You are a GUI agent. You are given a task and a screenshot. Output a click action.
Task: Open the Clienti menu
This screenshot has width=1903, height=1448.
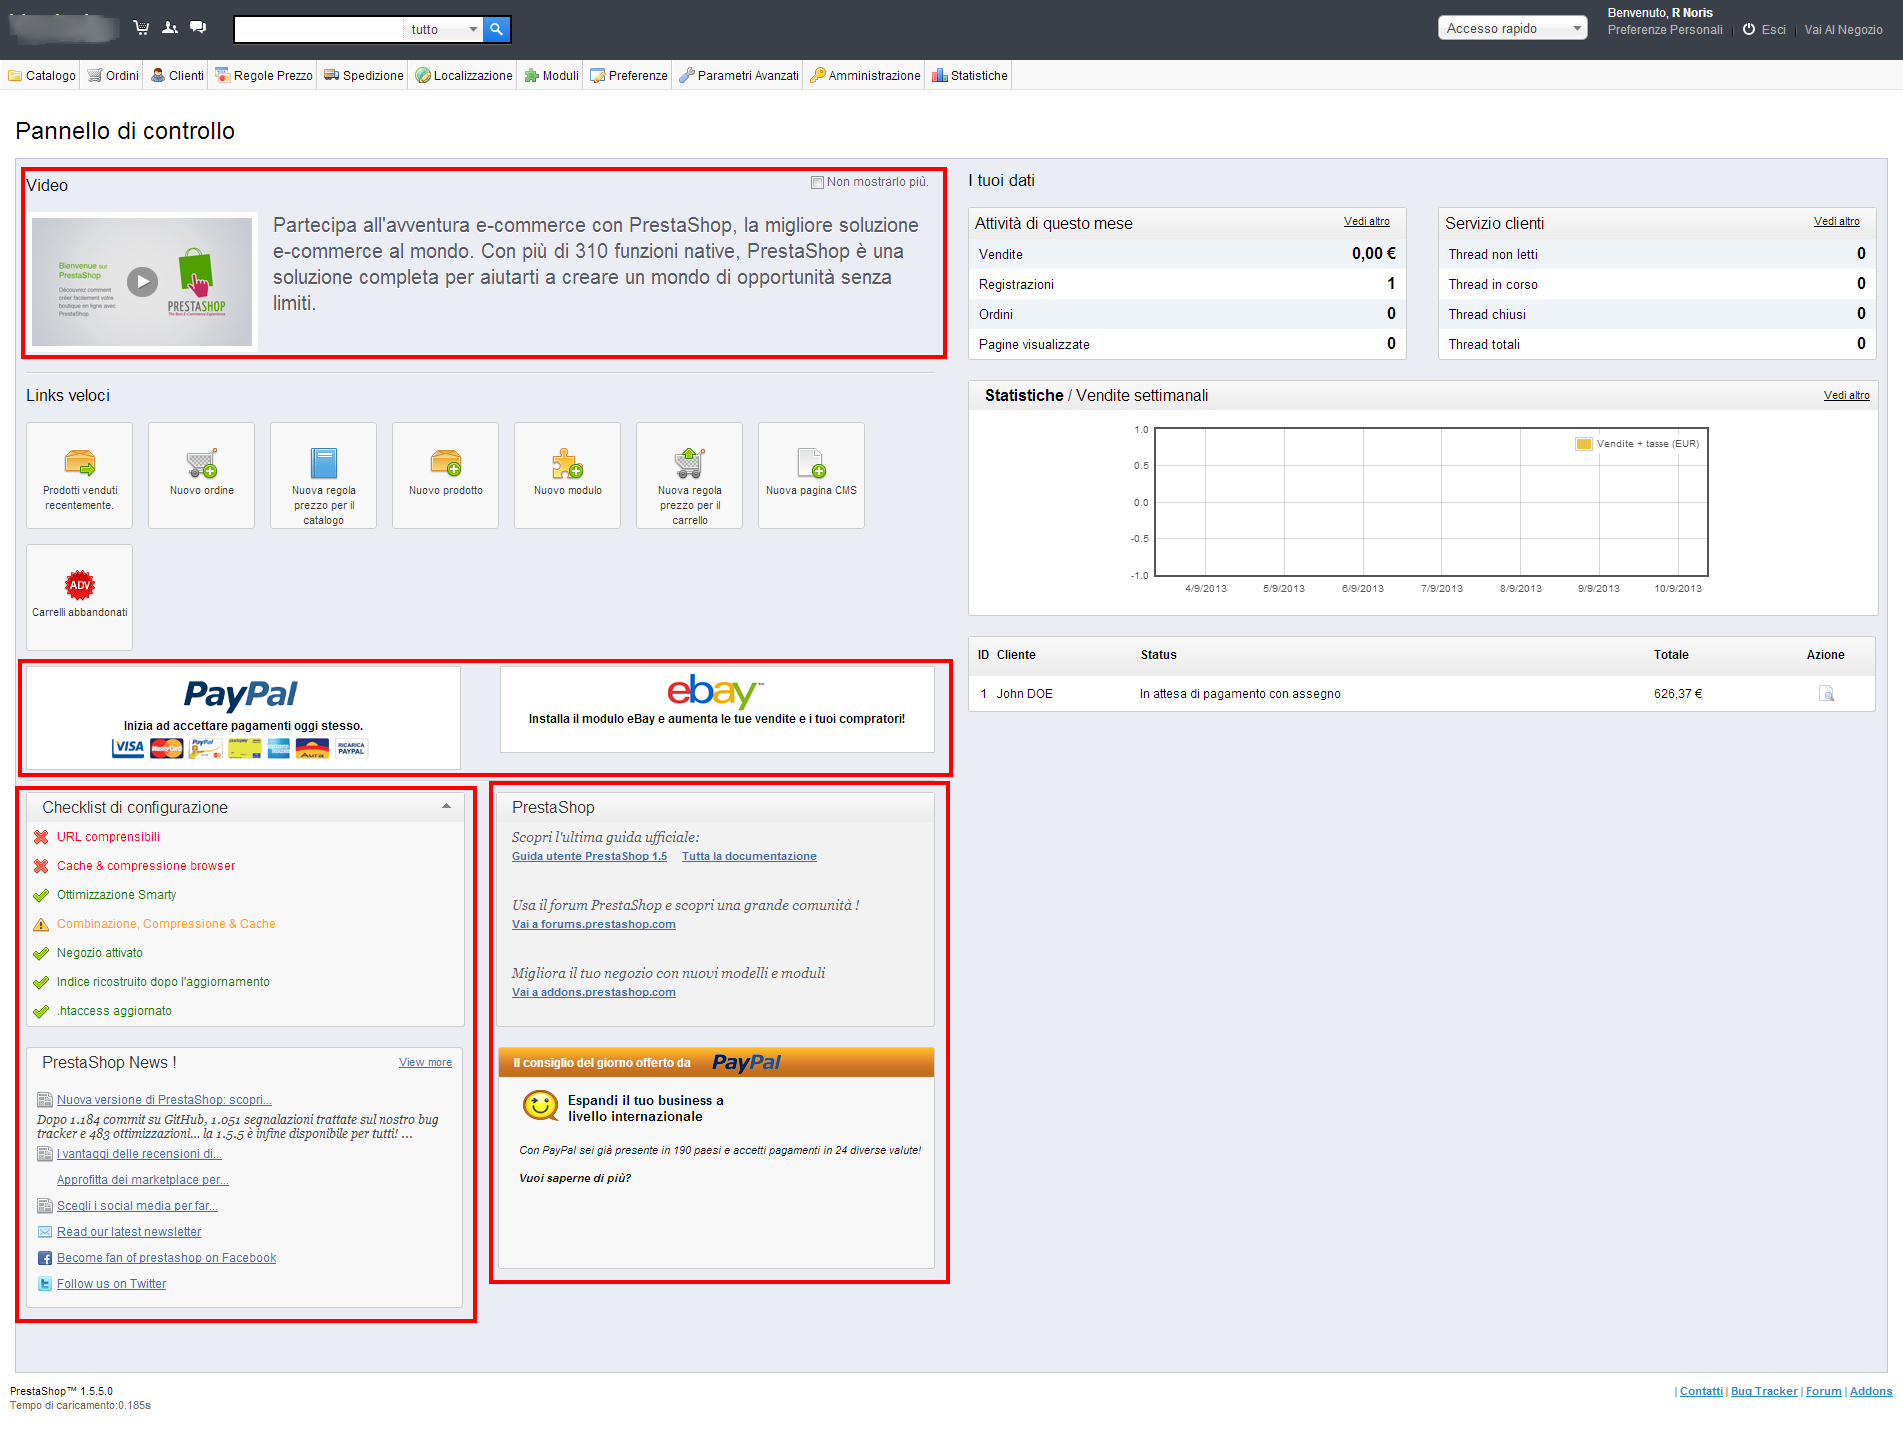(177, 75)
